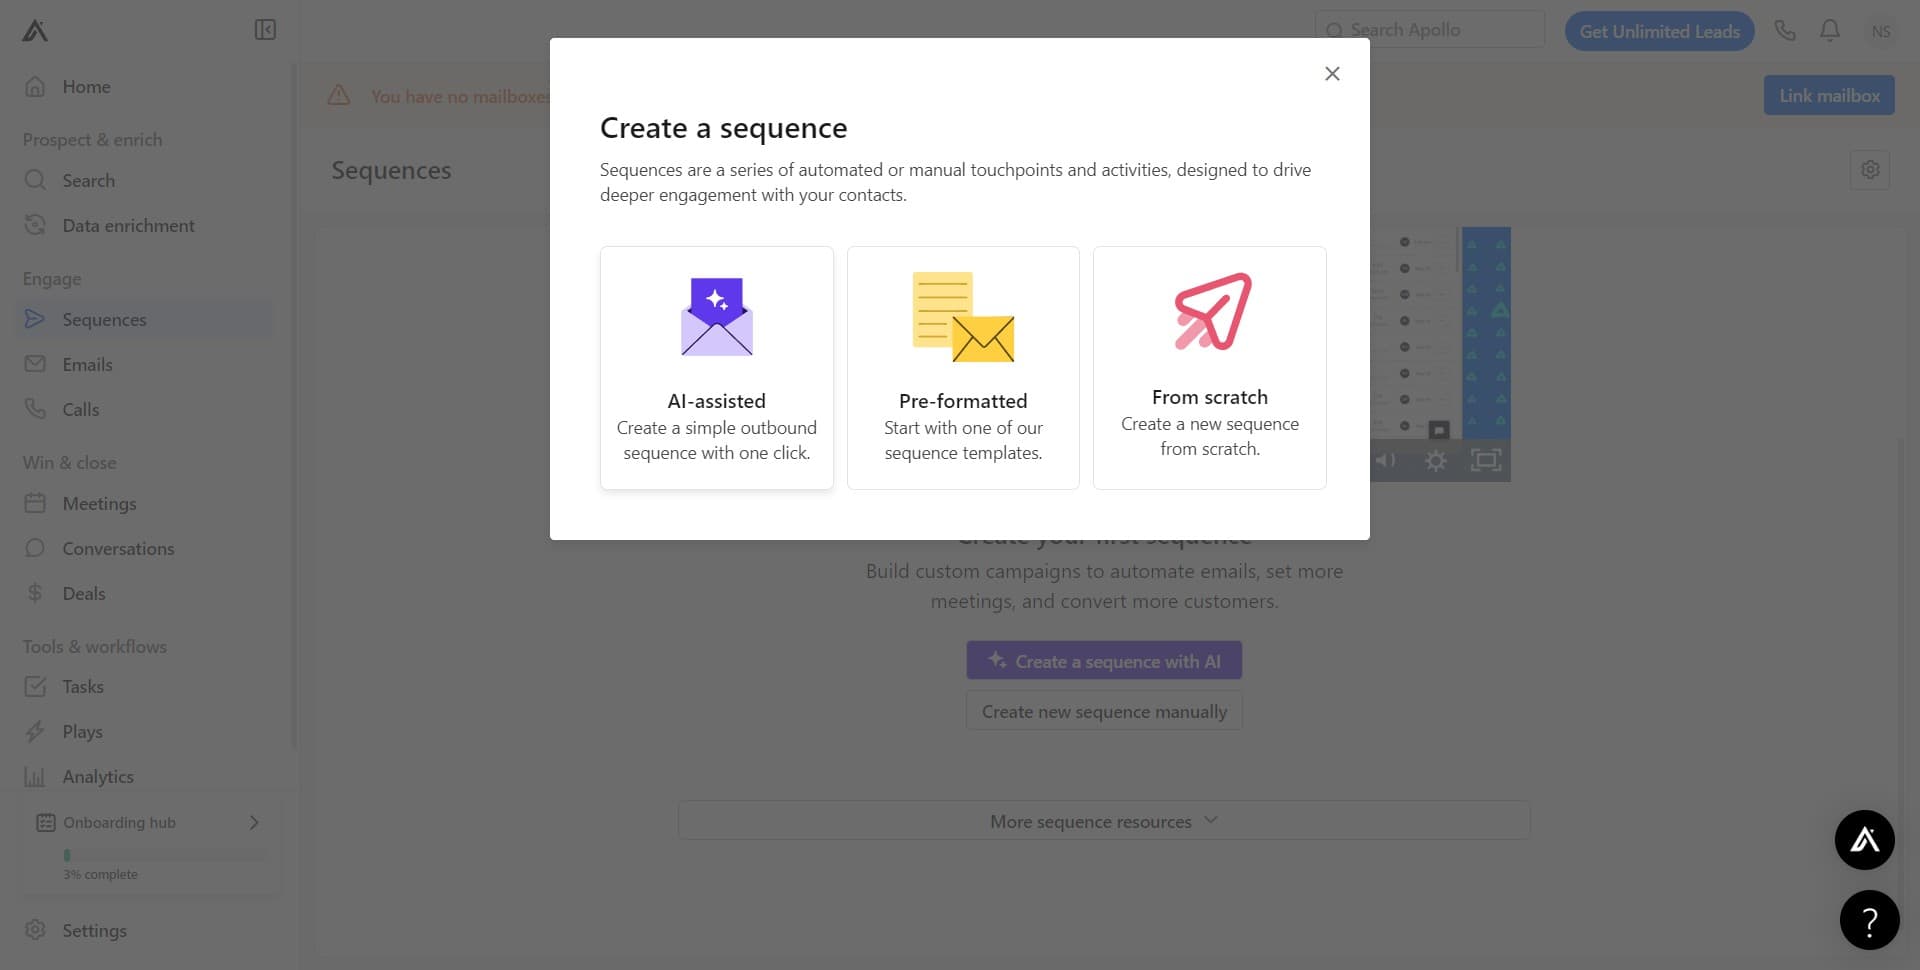This screenshot has width=1920, height=970.
Task: Open the help question-mark bubble
Action: [x=1869, y=919]
